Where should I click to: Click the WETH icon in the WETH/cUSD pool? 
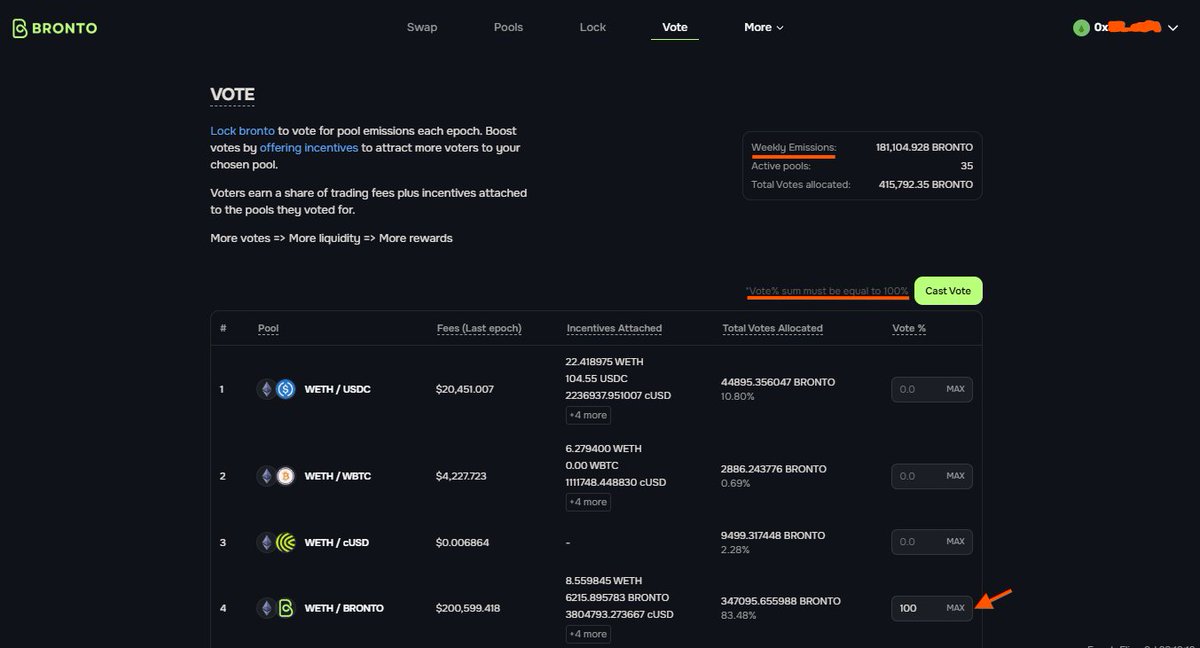265,542
